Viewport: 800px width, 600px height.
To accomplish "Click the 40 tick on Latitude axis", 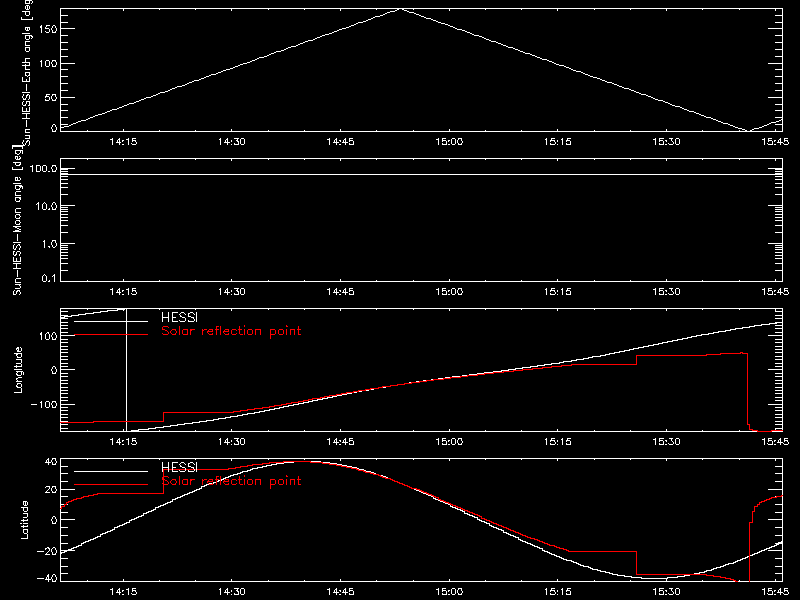I will point(51,462).
